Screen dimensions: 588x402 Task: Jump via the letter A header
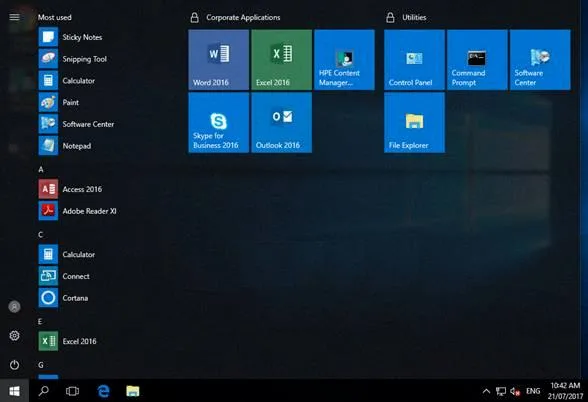pyautogui.click(x=41, y=170)
